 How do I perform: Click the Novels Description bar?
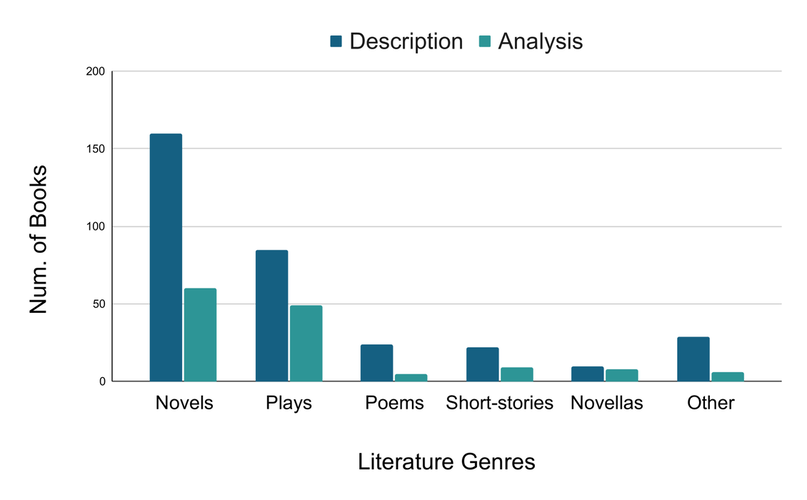point(166,257)
